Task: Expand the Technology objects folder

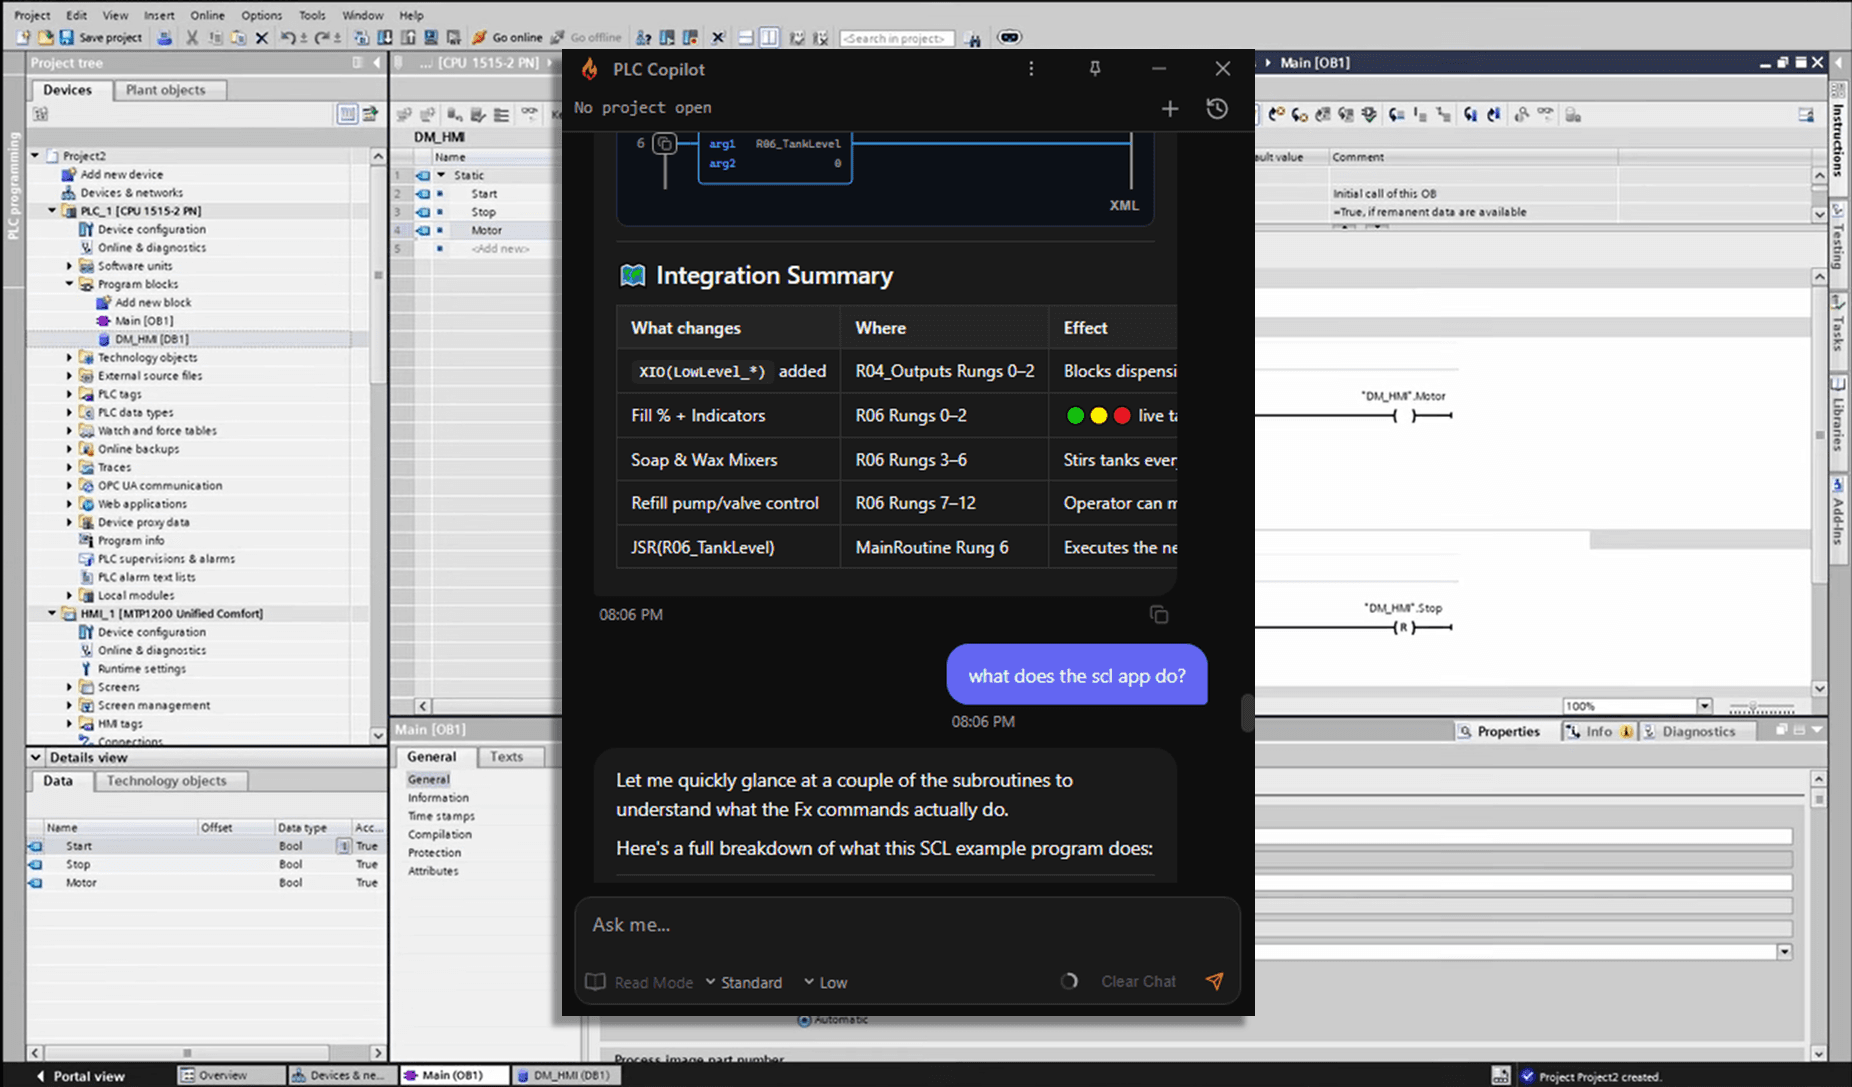Action: coord(70,357)
